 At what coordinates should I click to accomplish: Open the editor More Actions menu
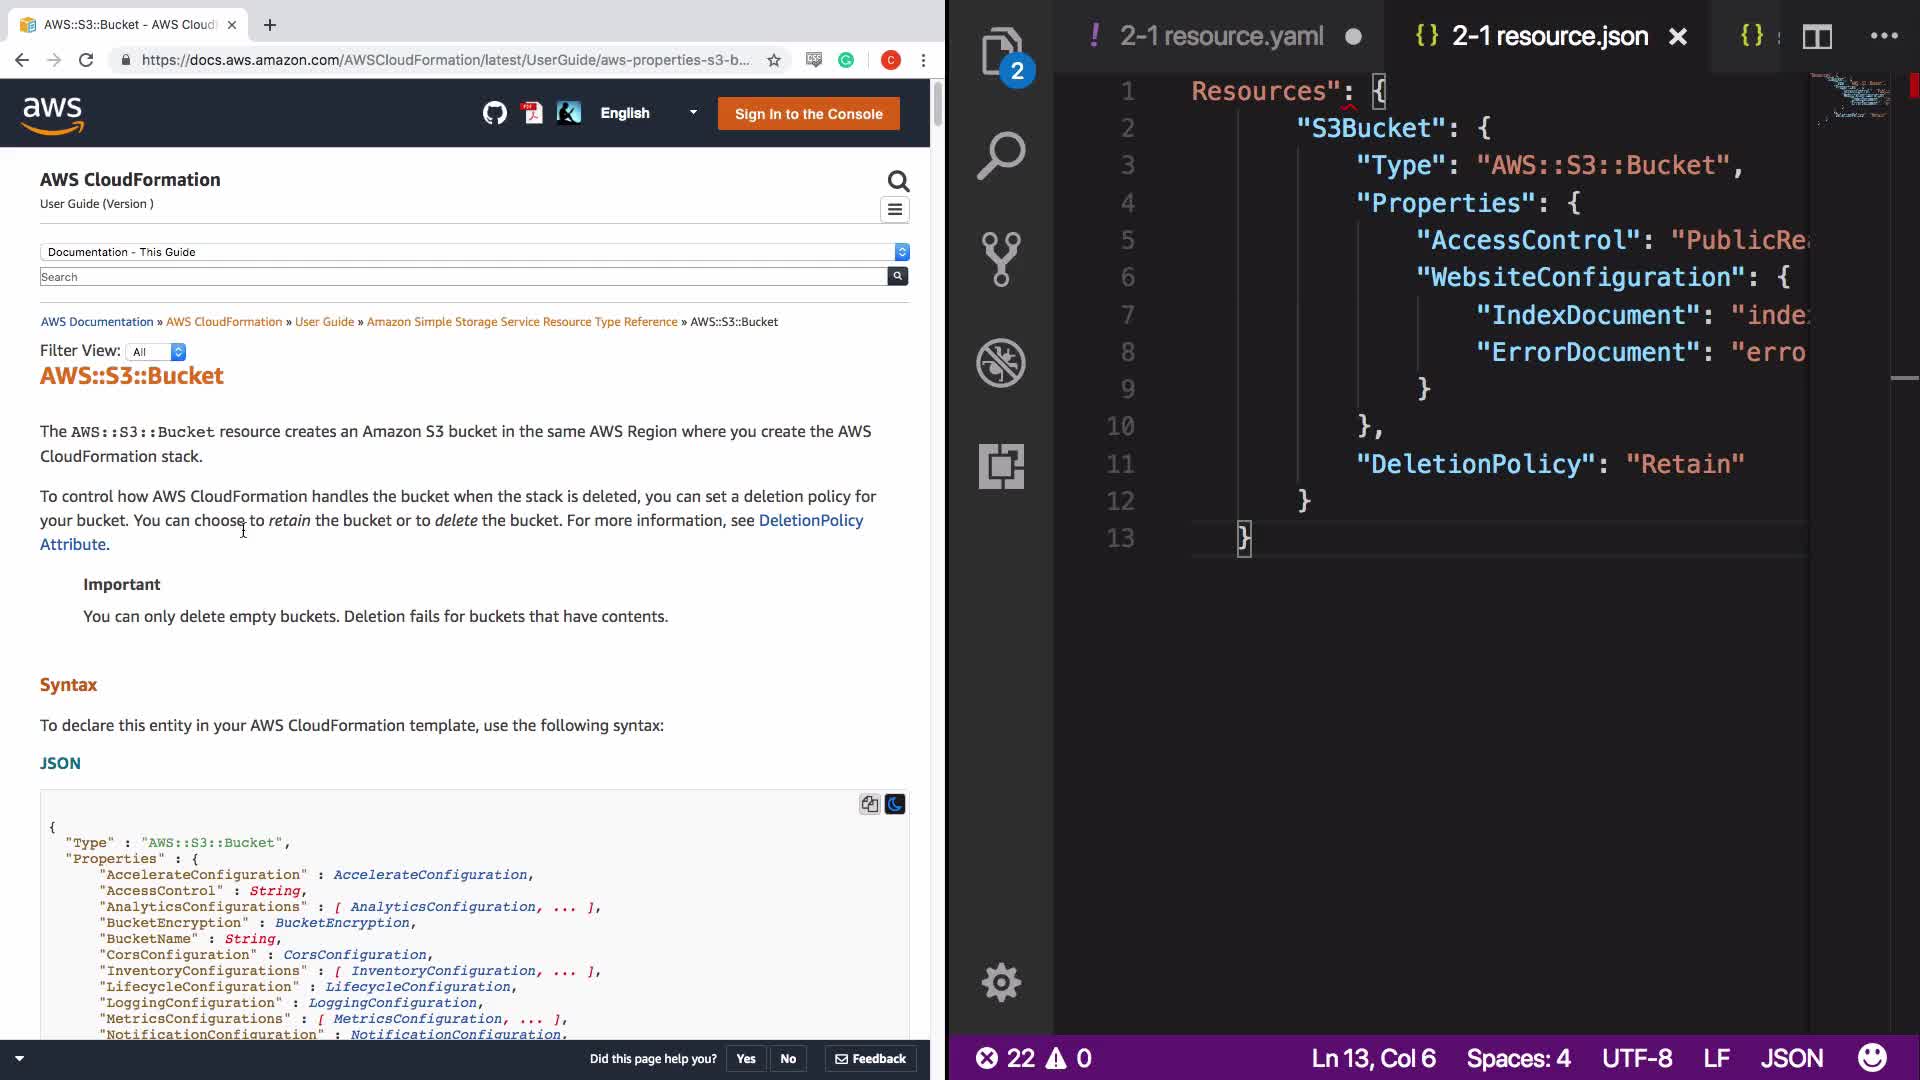click(x=1884, y=37)
